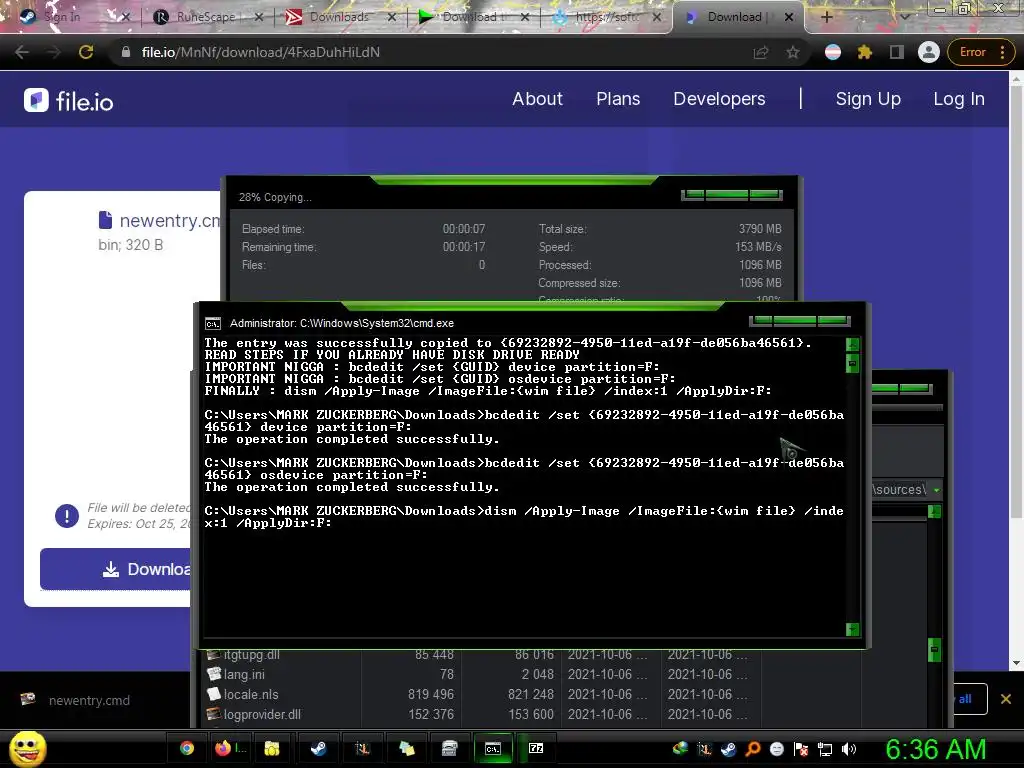Image resolution: width=1024 pixels, height=768 pixels.
Task: Open the tab search chevron
Action: pyautogui.click(x=904, y=17)
